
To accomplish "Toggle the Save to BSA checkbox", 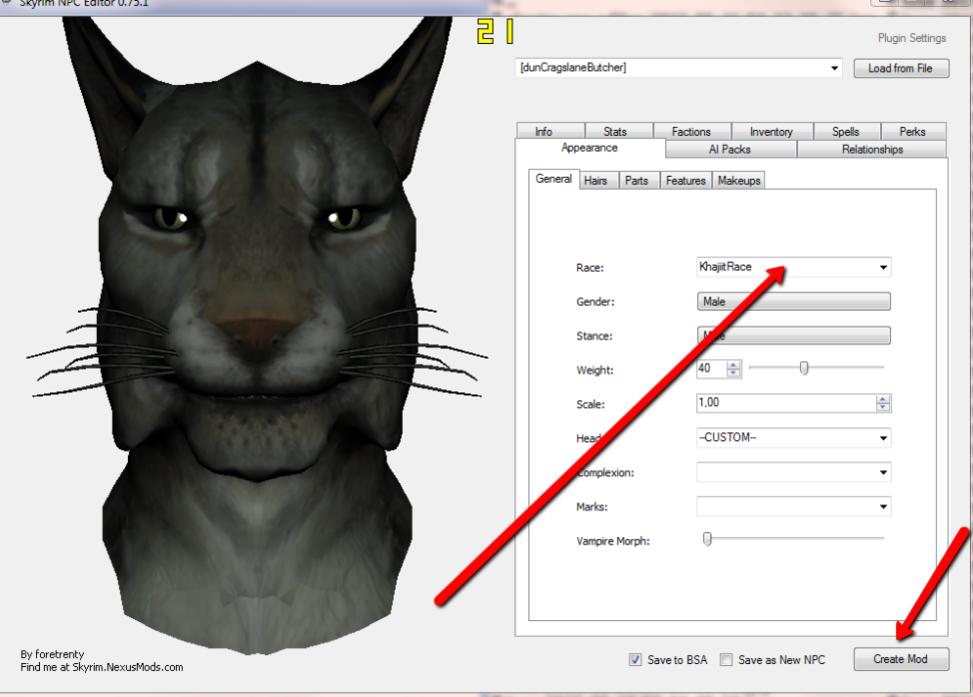I will pos(636,660).
